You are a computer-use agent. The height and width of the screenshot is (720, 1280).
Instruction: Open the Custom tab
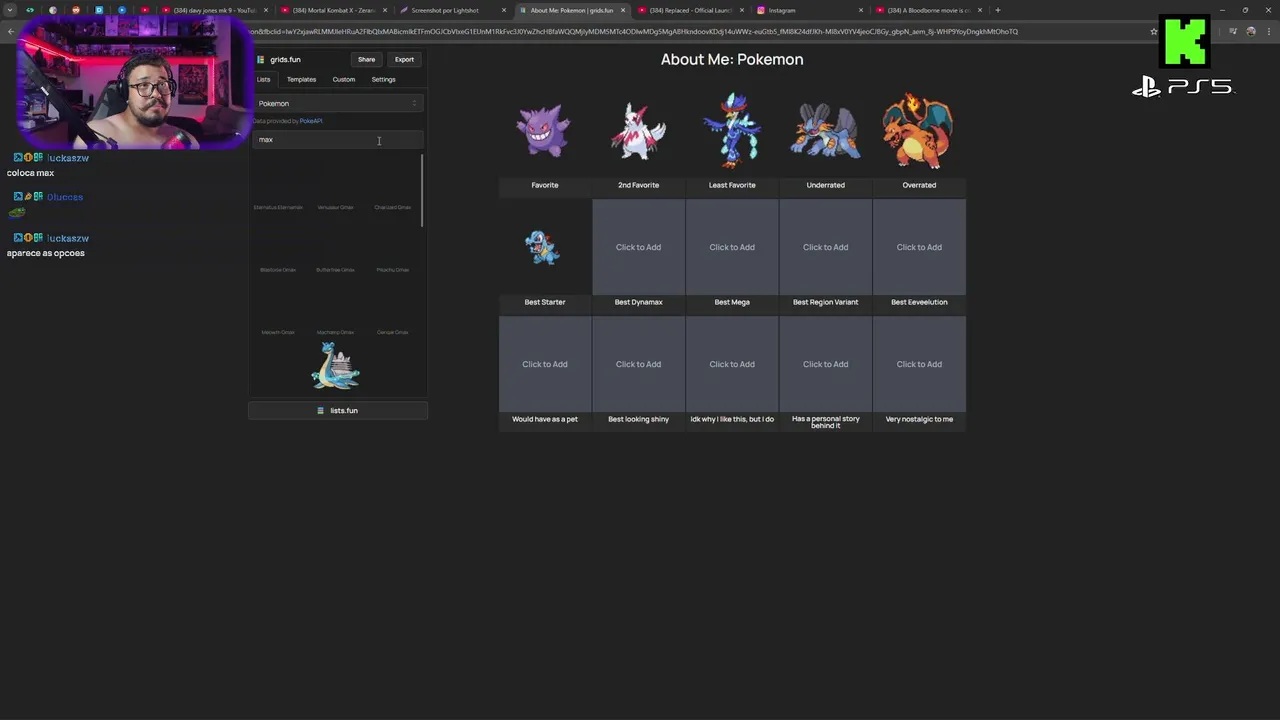pyautogui.click(x=343, y=79)
